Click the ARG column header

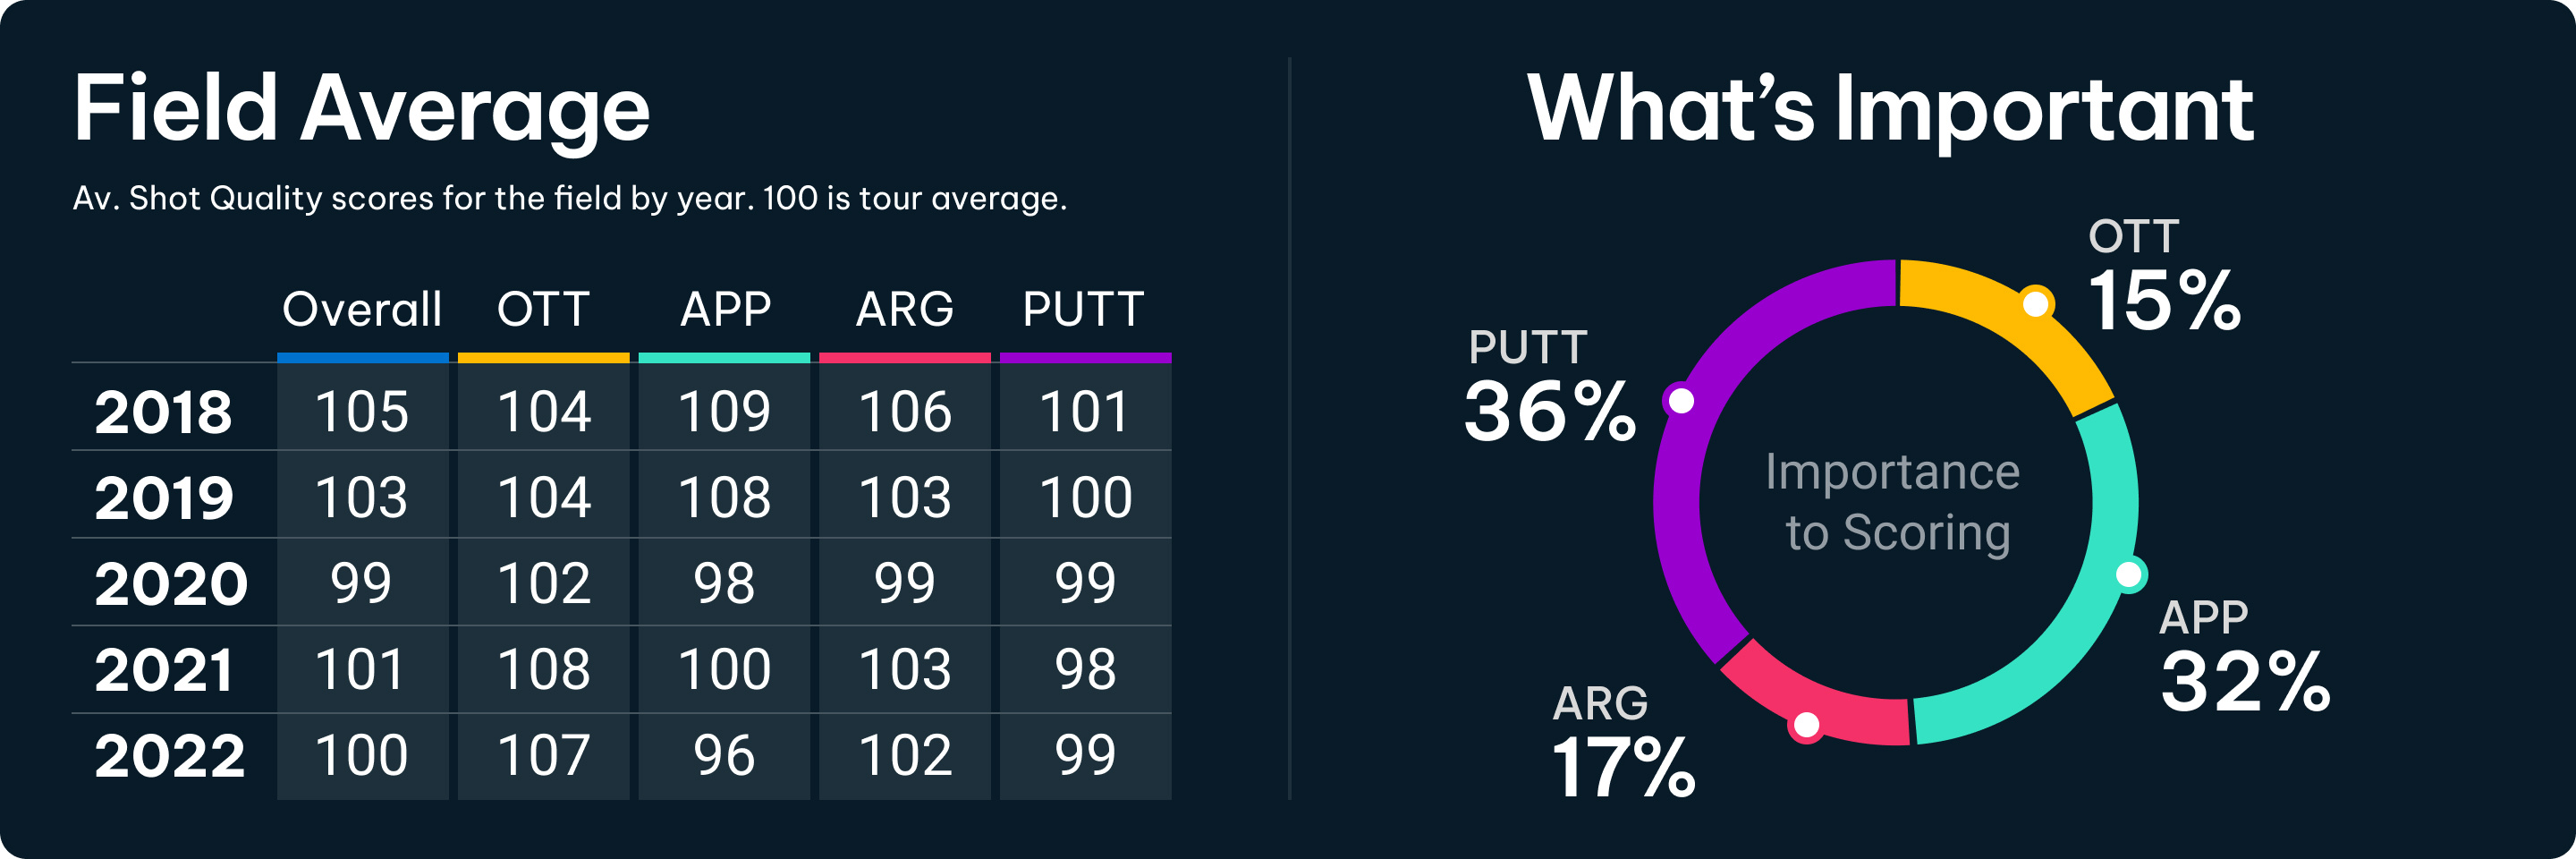(x=904, y=309)
